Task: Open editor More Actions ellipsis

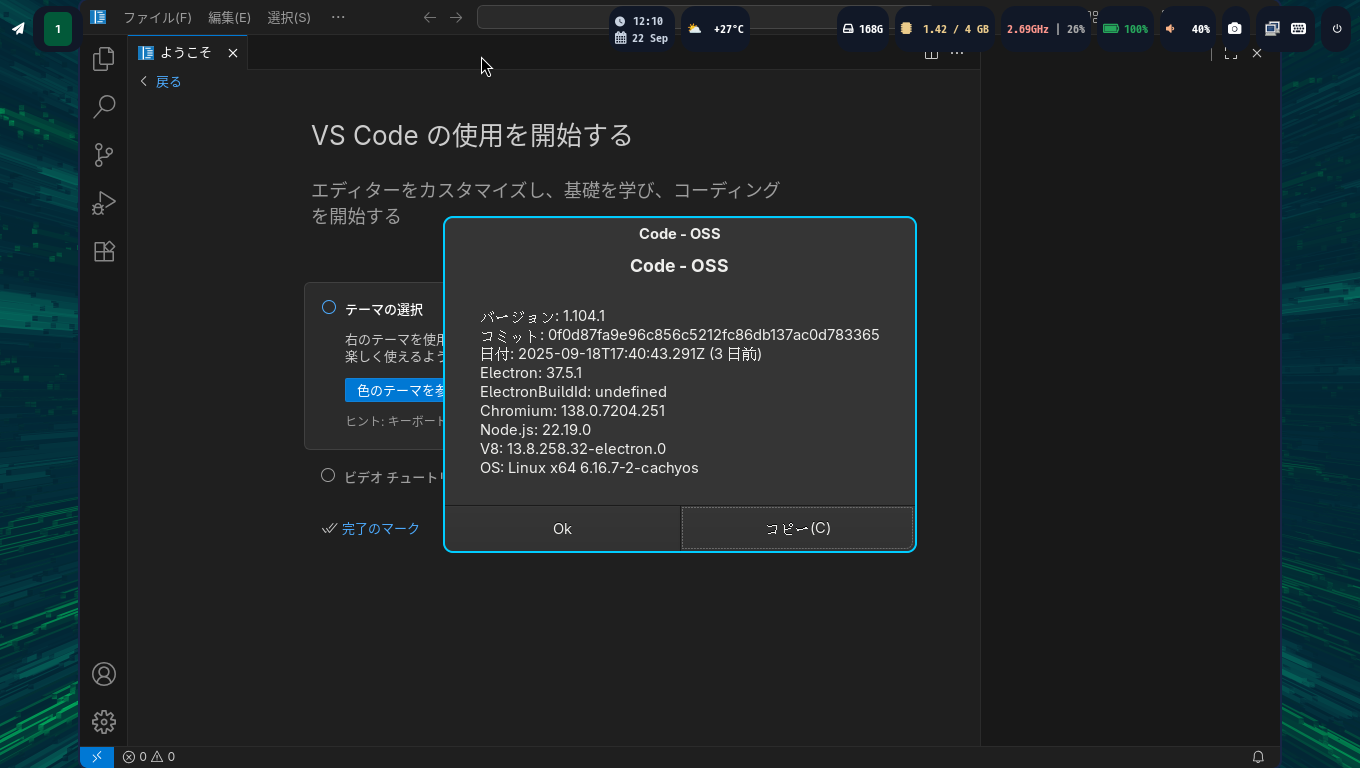Action: point(957,53)
